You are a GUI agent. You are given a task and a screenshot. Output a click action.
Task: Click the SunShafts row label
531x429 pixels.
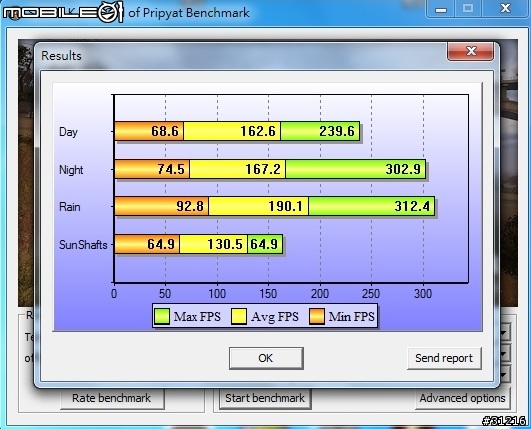tap(83, 245)
